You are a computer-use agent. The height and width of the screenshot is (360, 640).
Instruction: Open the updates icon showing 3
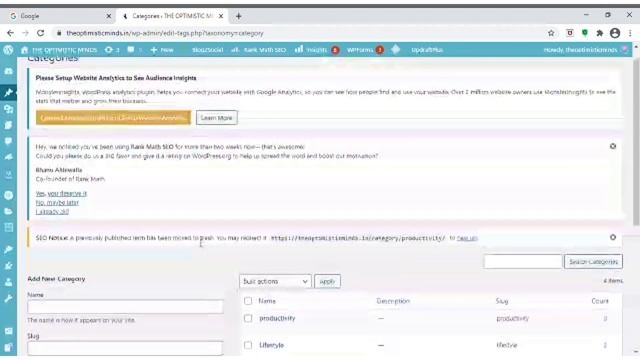click(111, 50)
